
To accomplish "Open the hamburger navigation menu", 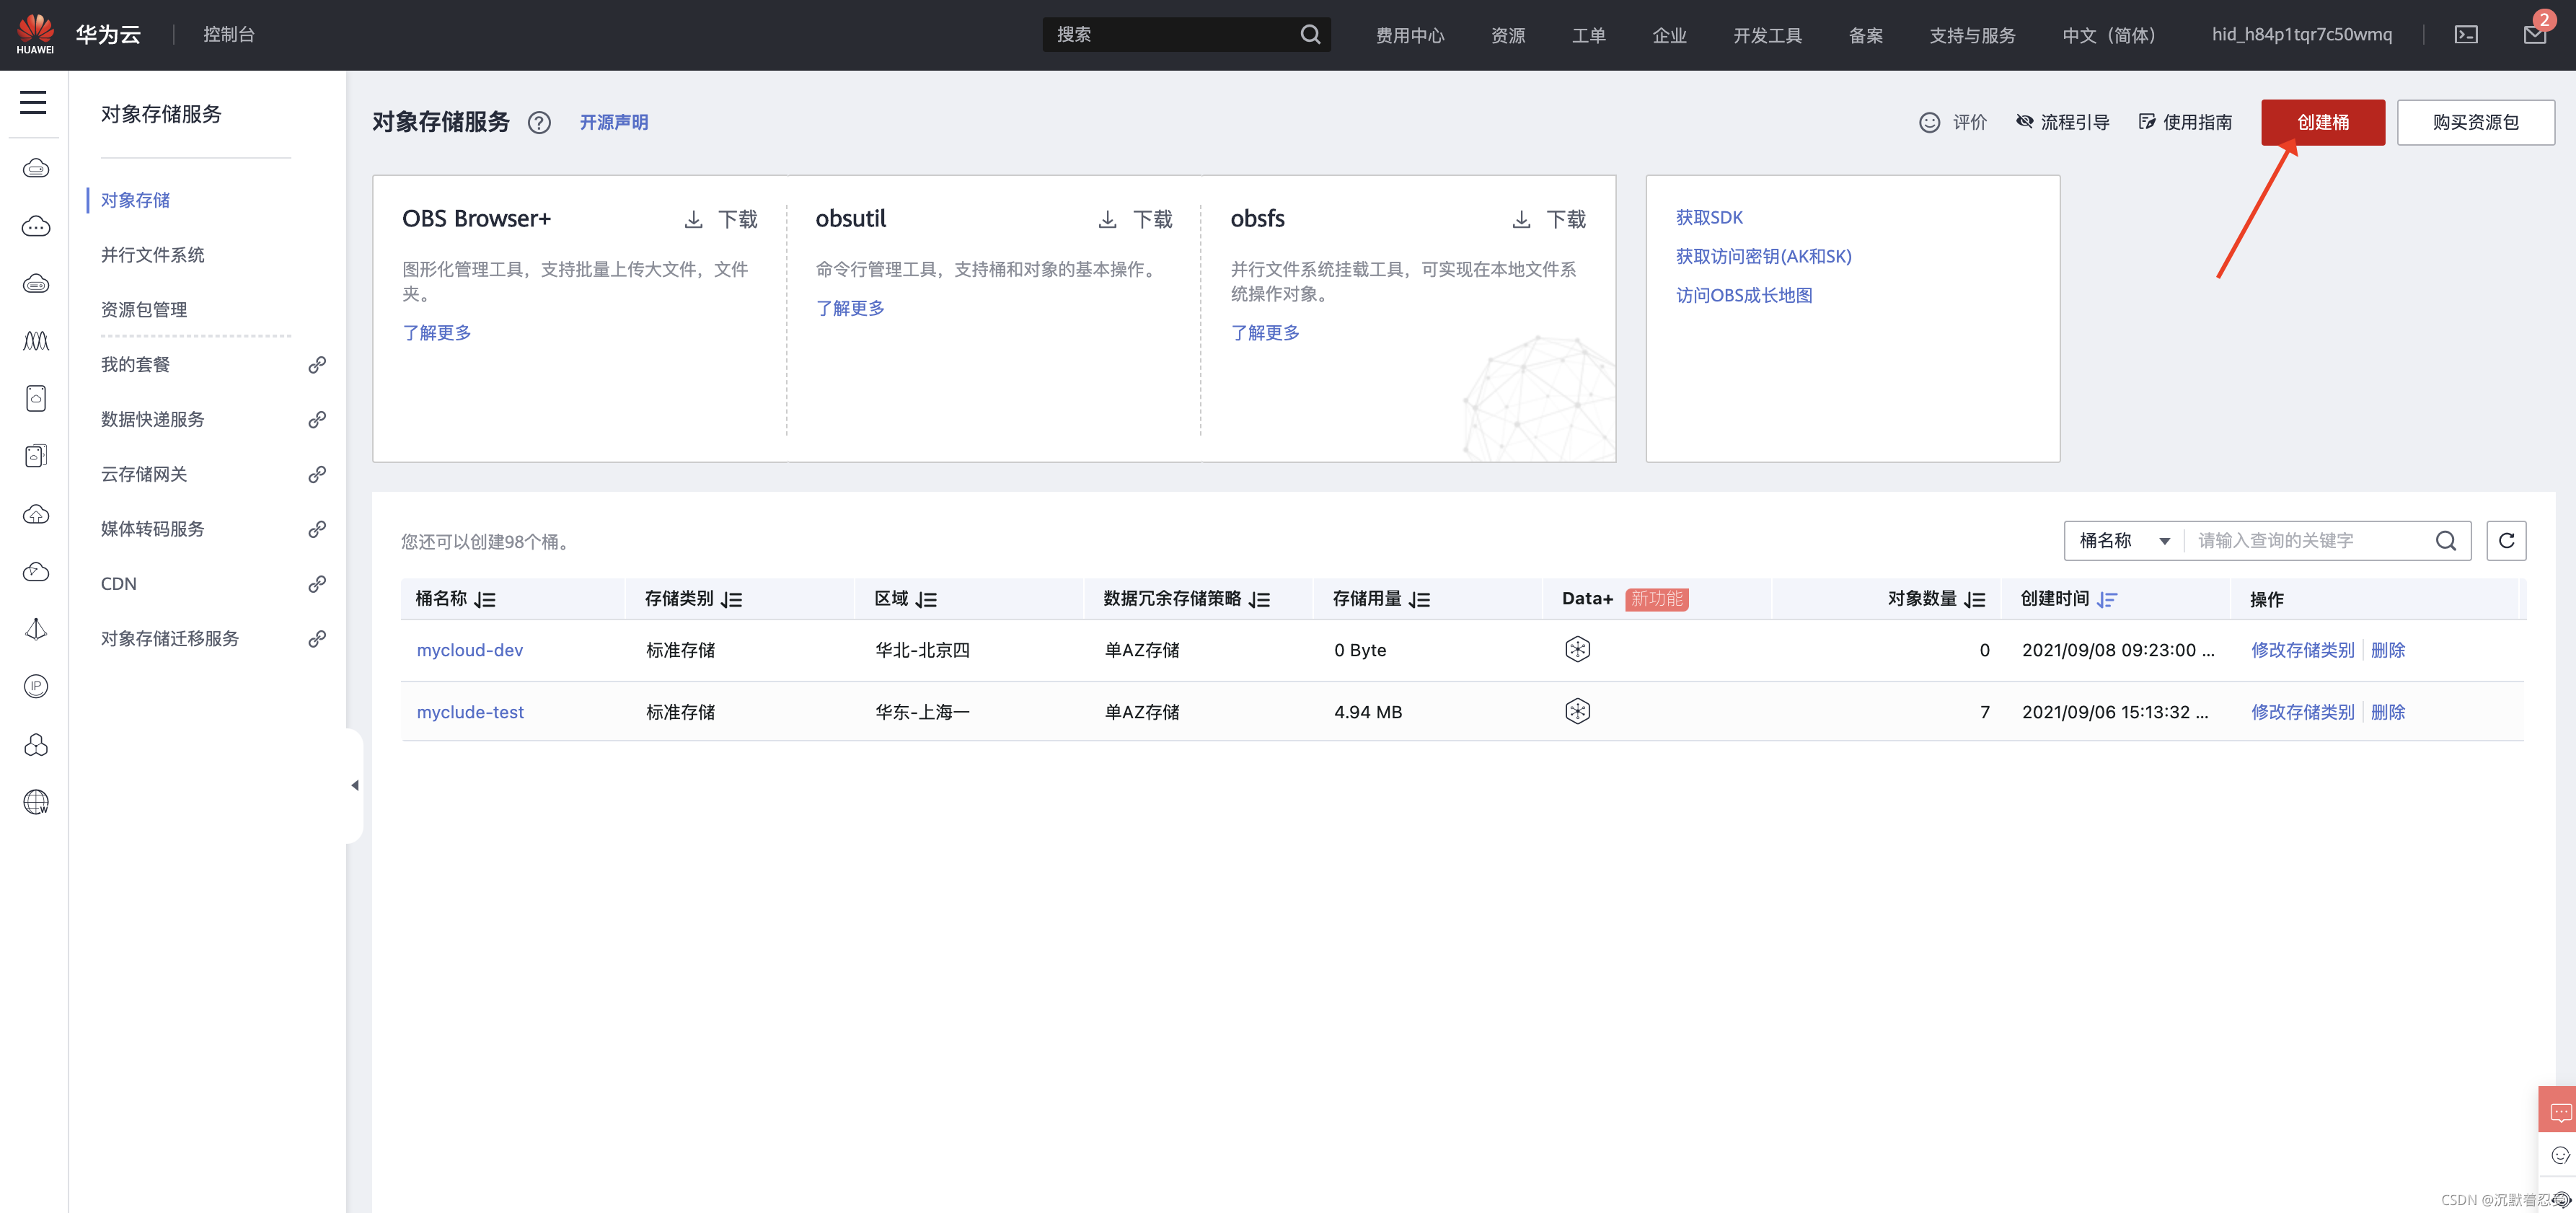I will point(33,102).
